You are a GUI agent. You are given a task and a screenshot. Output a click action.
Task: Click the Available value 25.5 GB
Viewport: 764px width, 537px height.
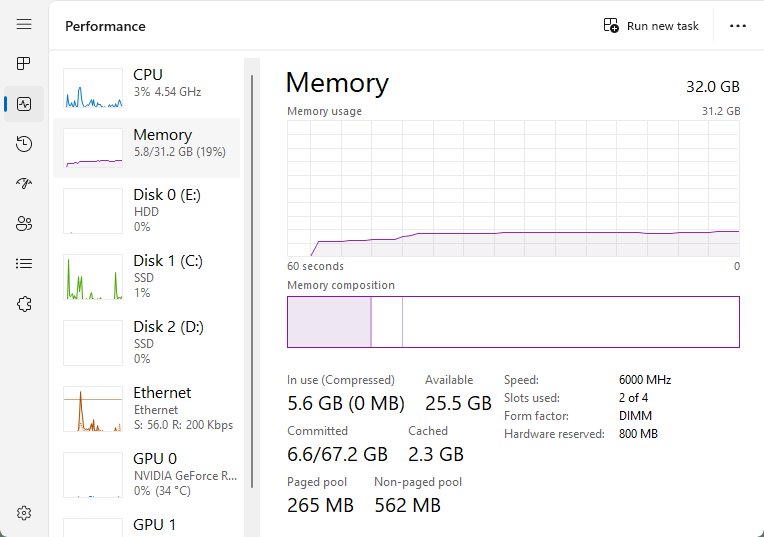[458, 403]
